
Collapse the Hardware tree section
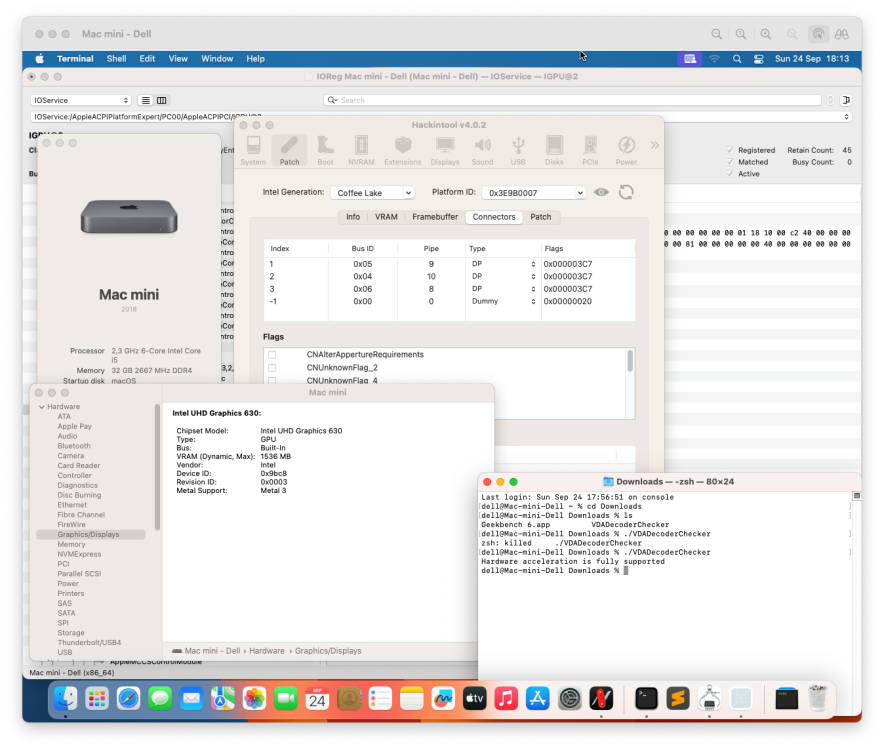tap(42, 407)
